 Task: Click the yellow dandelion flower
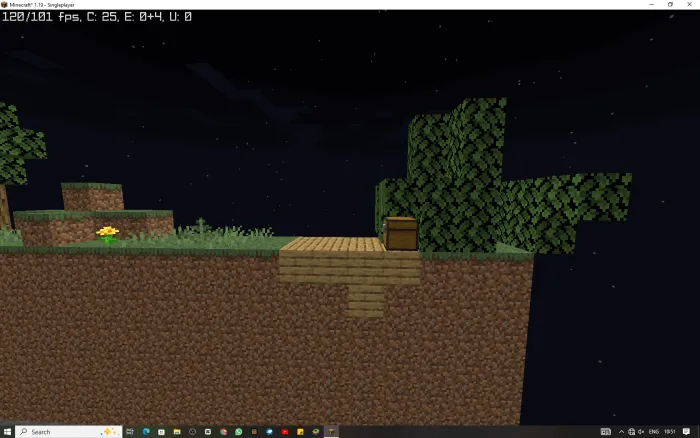[x=107, y=234]
